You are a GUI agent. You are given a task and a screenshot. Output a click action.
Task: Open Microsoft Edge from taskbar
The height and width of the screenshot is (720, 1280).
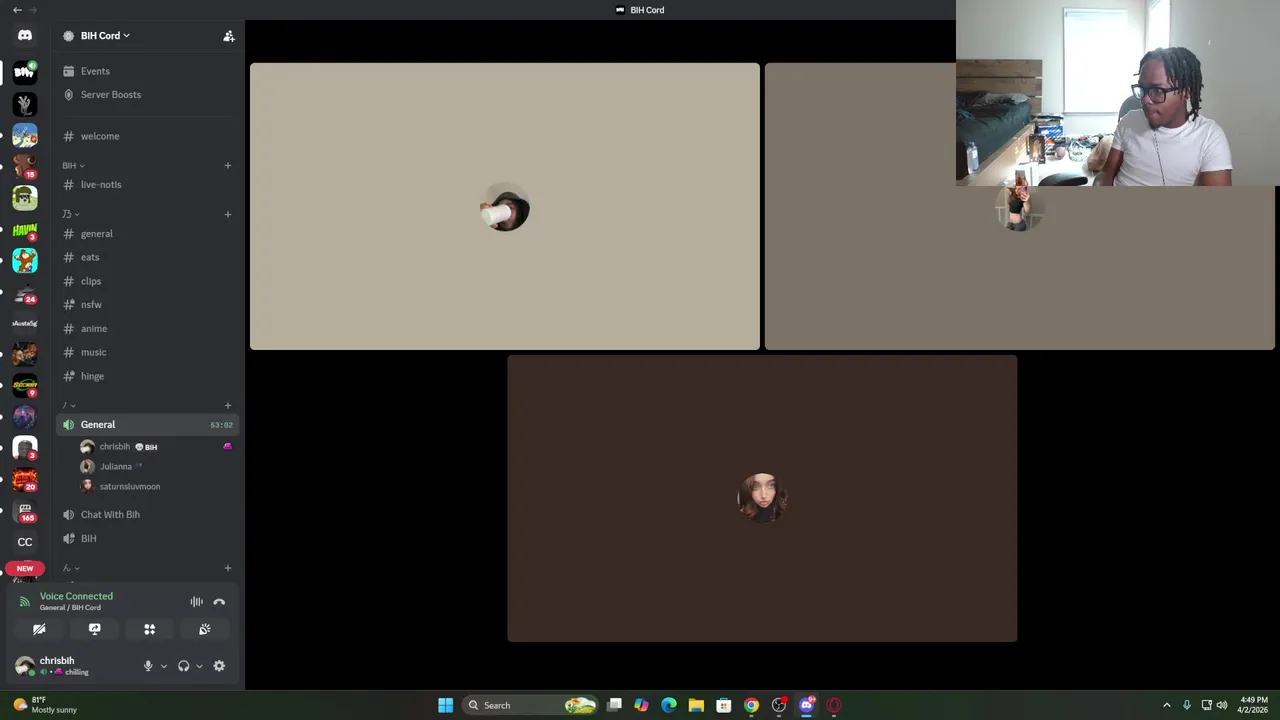pyautogui.click(x=668, y=705)
